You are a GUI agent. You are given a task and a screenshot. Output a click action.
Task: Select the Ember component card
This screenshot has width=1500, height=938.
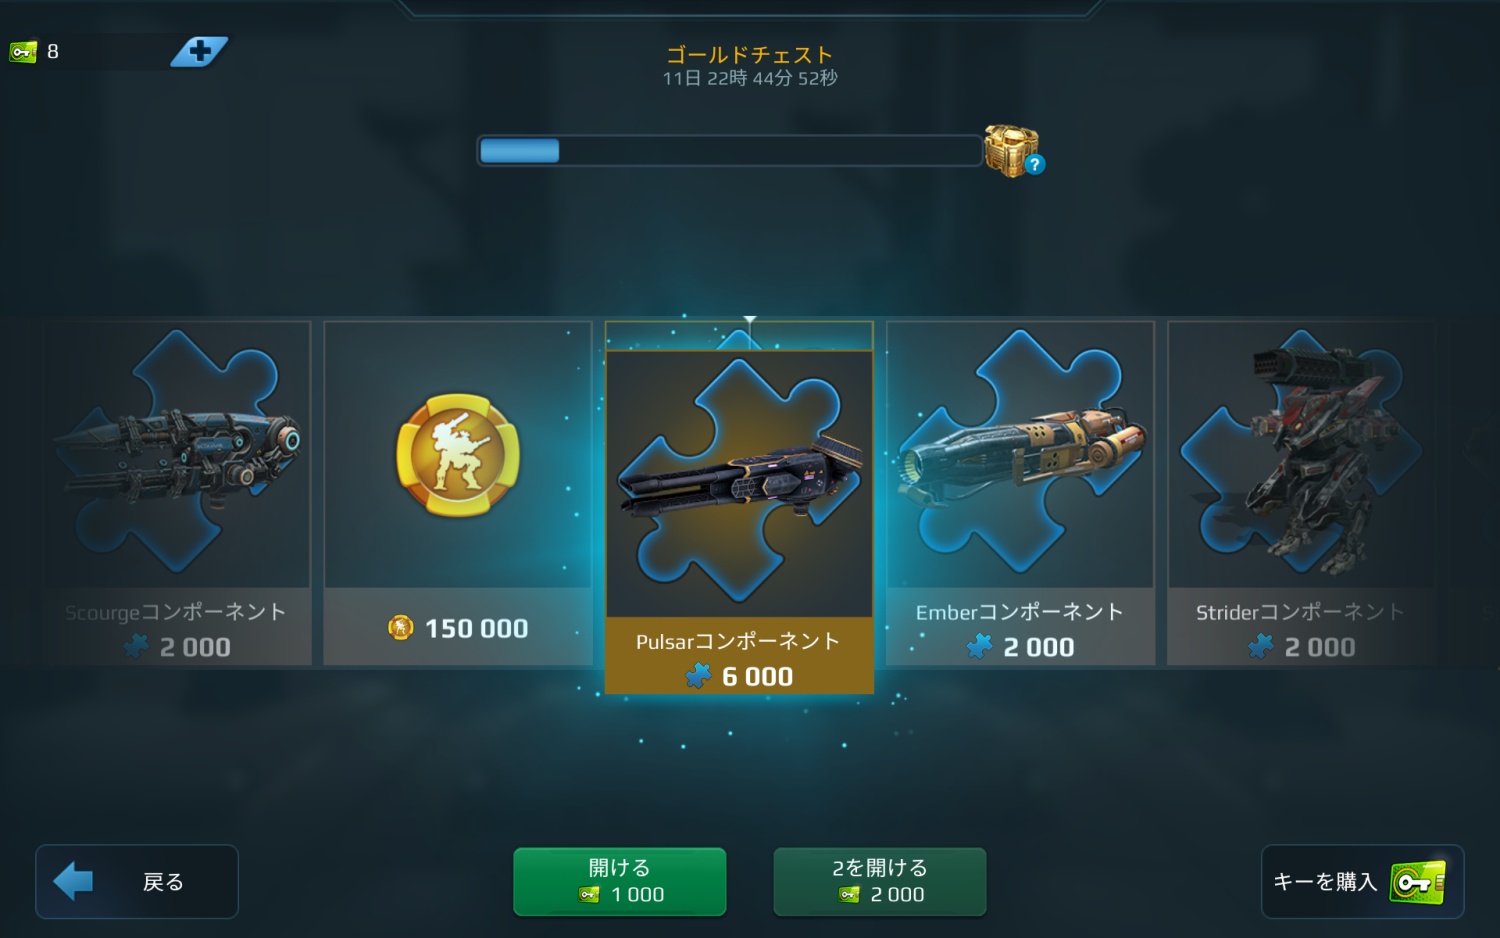click(x=1020, y=493)
